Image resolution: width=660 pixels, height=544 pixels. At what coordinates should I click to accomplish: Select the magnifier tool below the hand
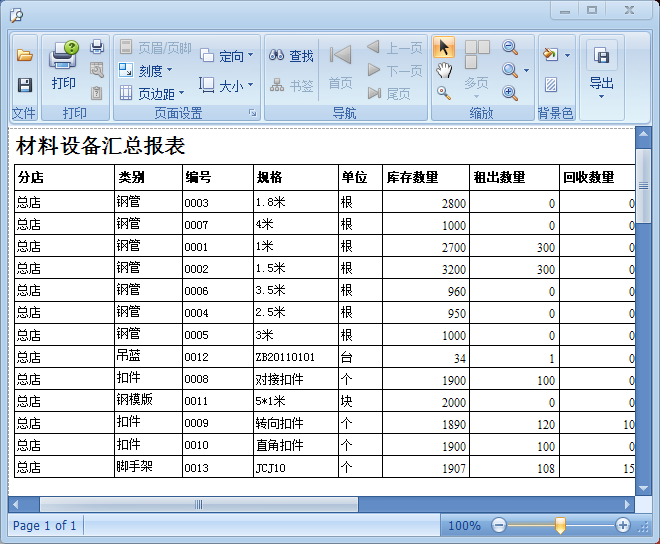pos(445,93)
